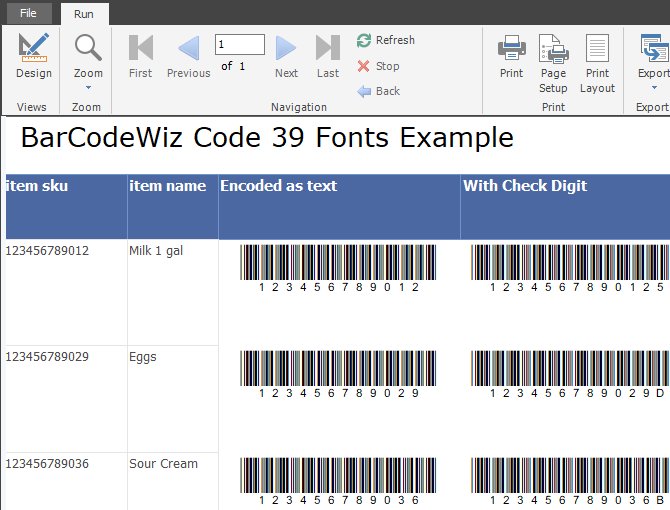The image size is (670, 510).
Task: Jump to the Last page
Action: [328, 56]
